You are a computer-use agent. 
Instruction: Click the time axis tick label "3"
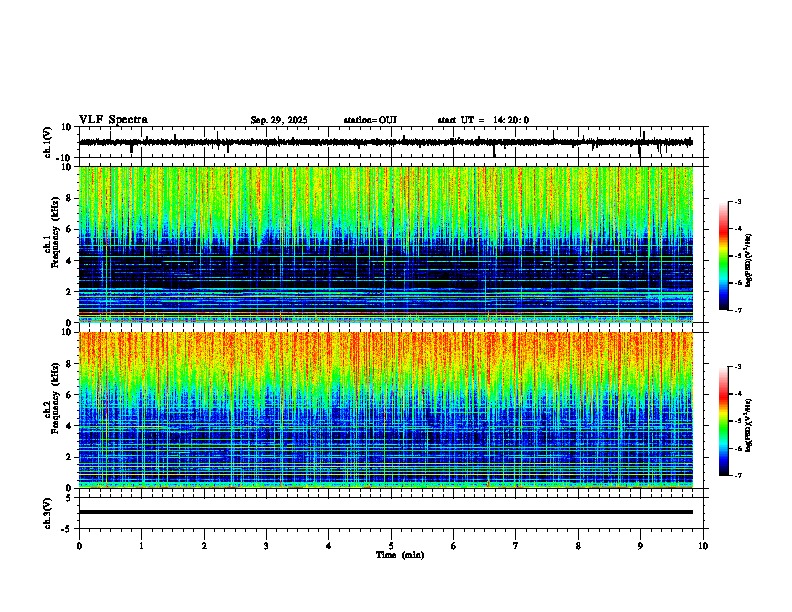266,546
